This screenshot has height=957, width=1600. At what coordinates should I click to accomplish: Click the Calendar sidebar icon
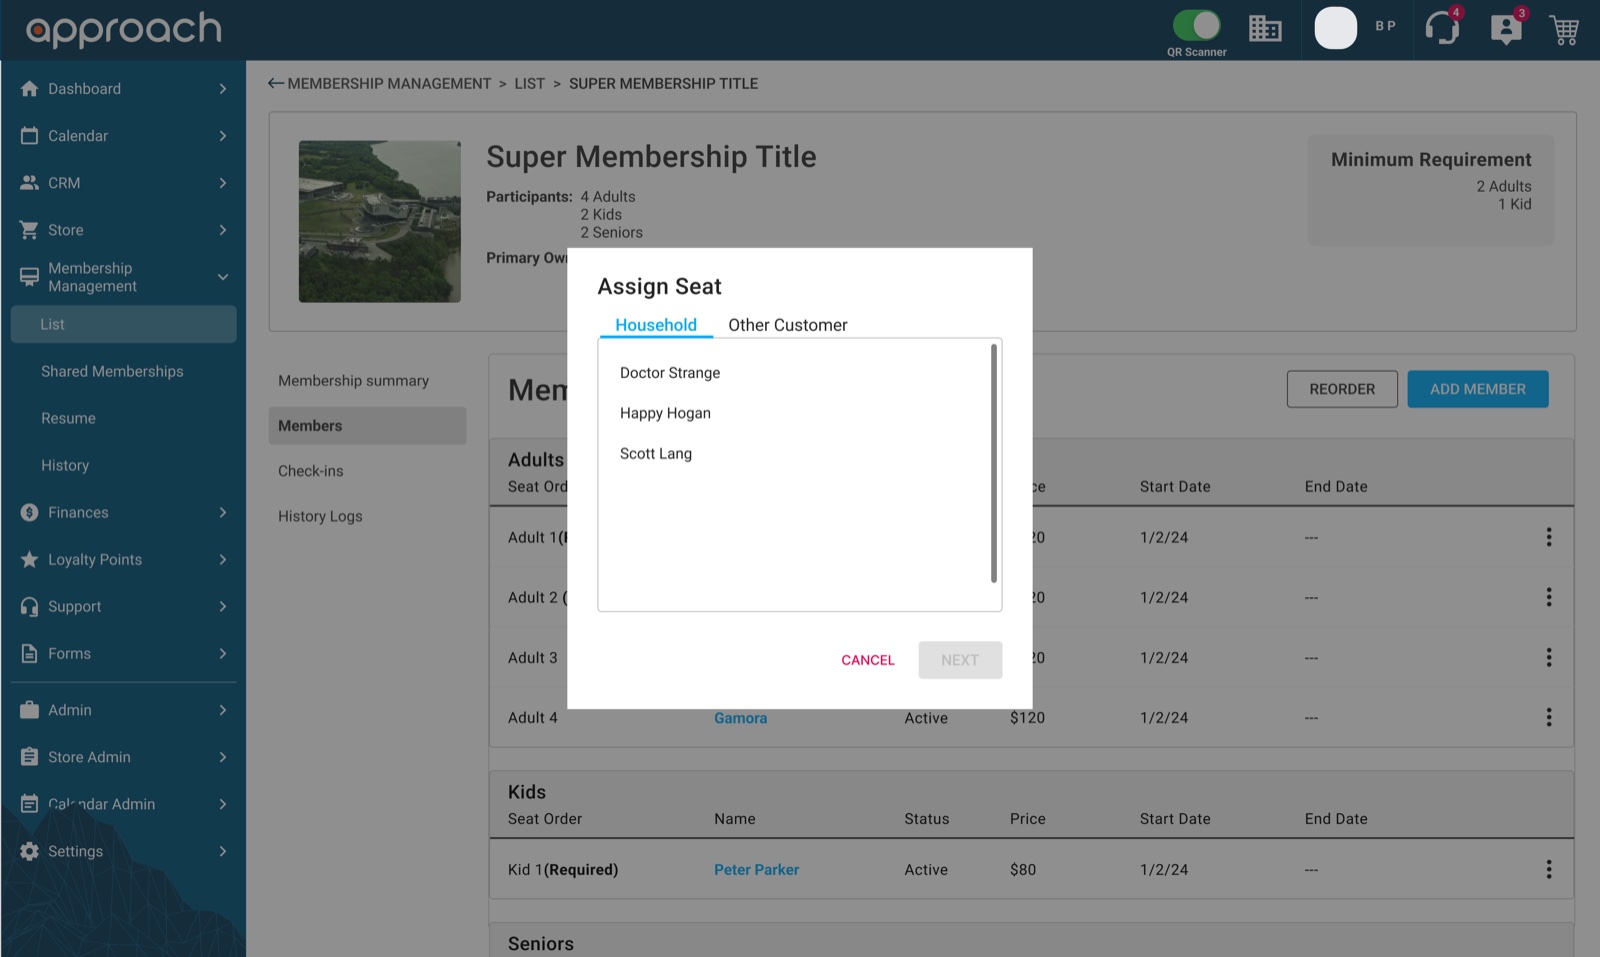coord(29,135)
